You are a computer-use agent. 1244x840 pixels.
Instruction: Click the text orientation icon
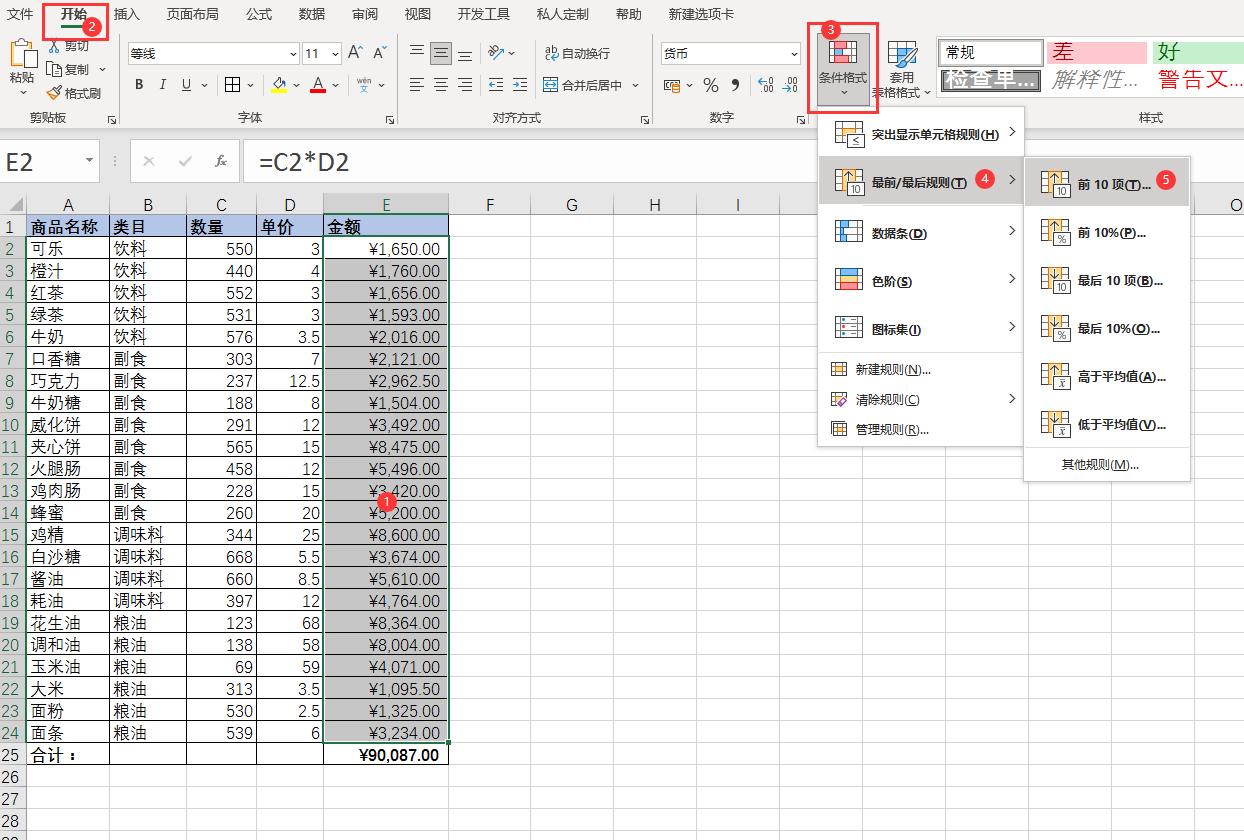(497, 53)
